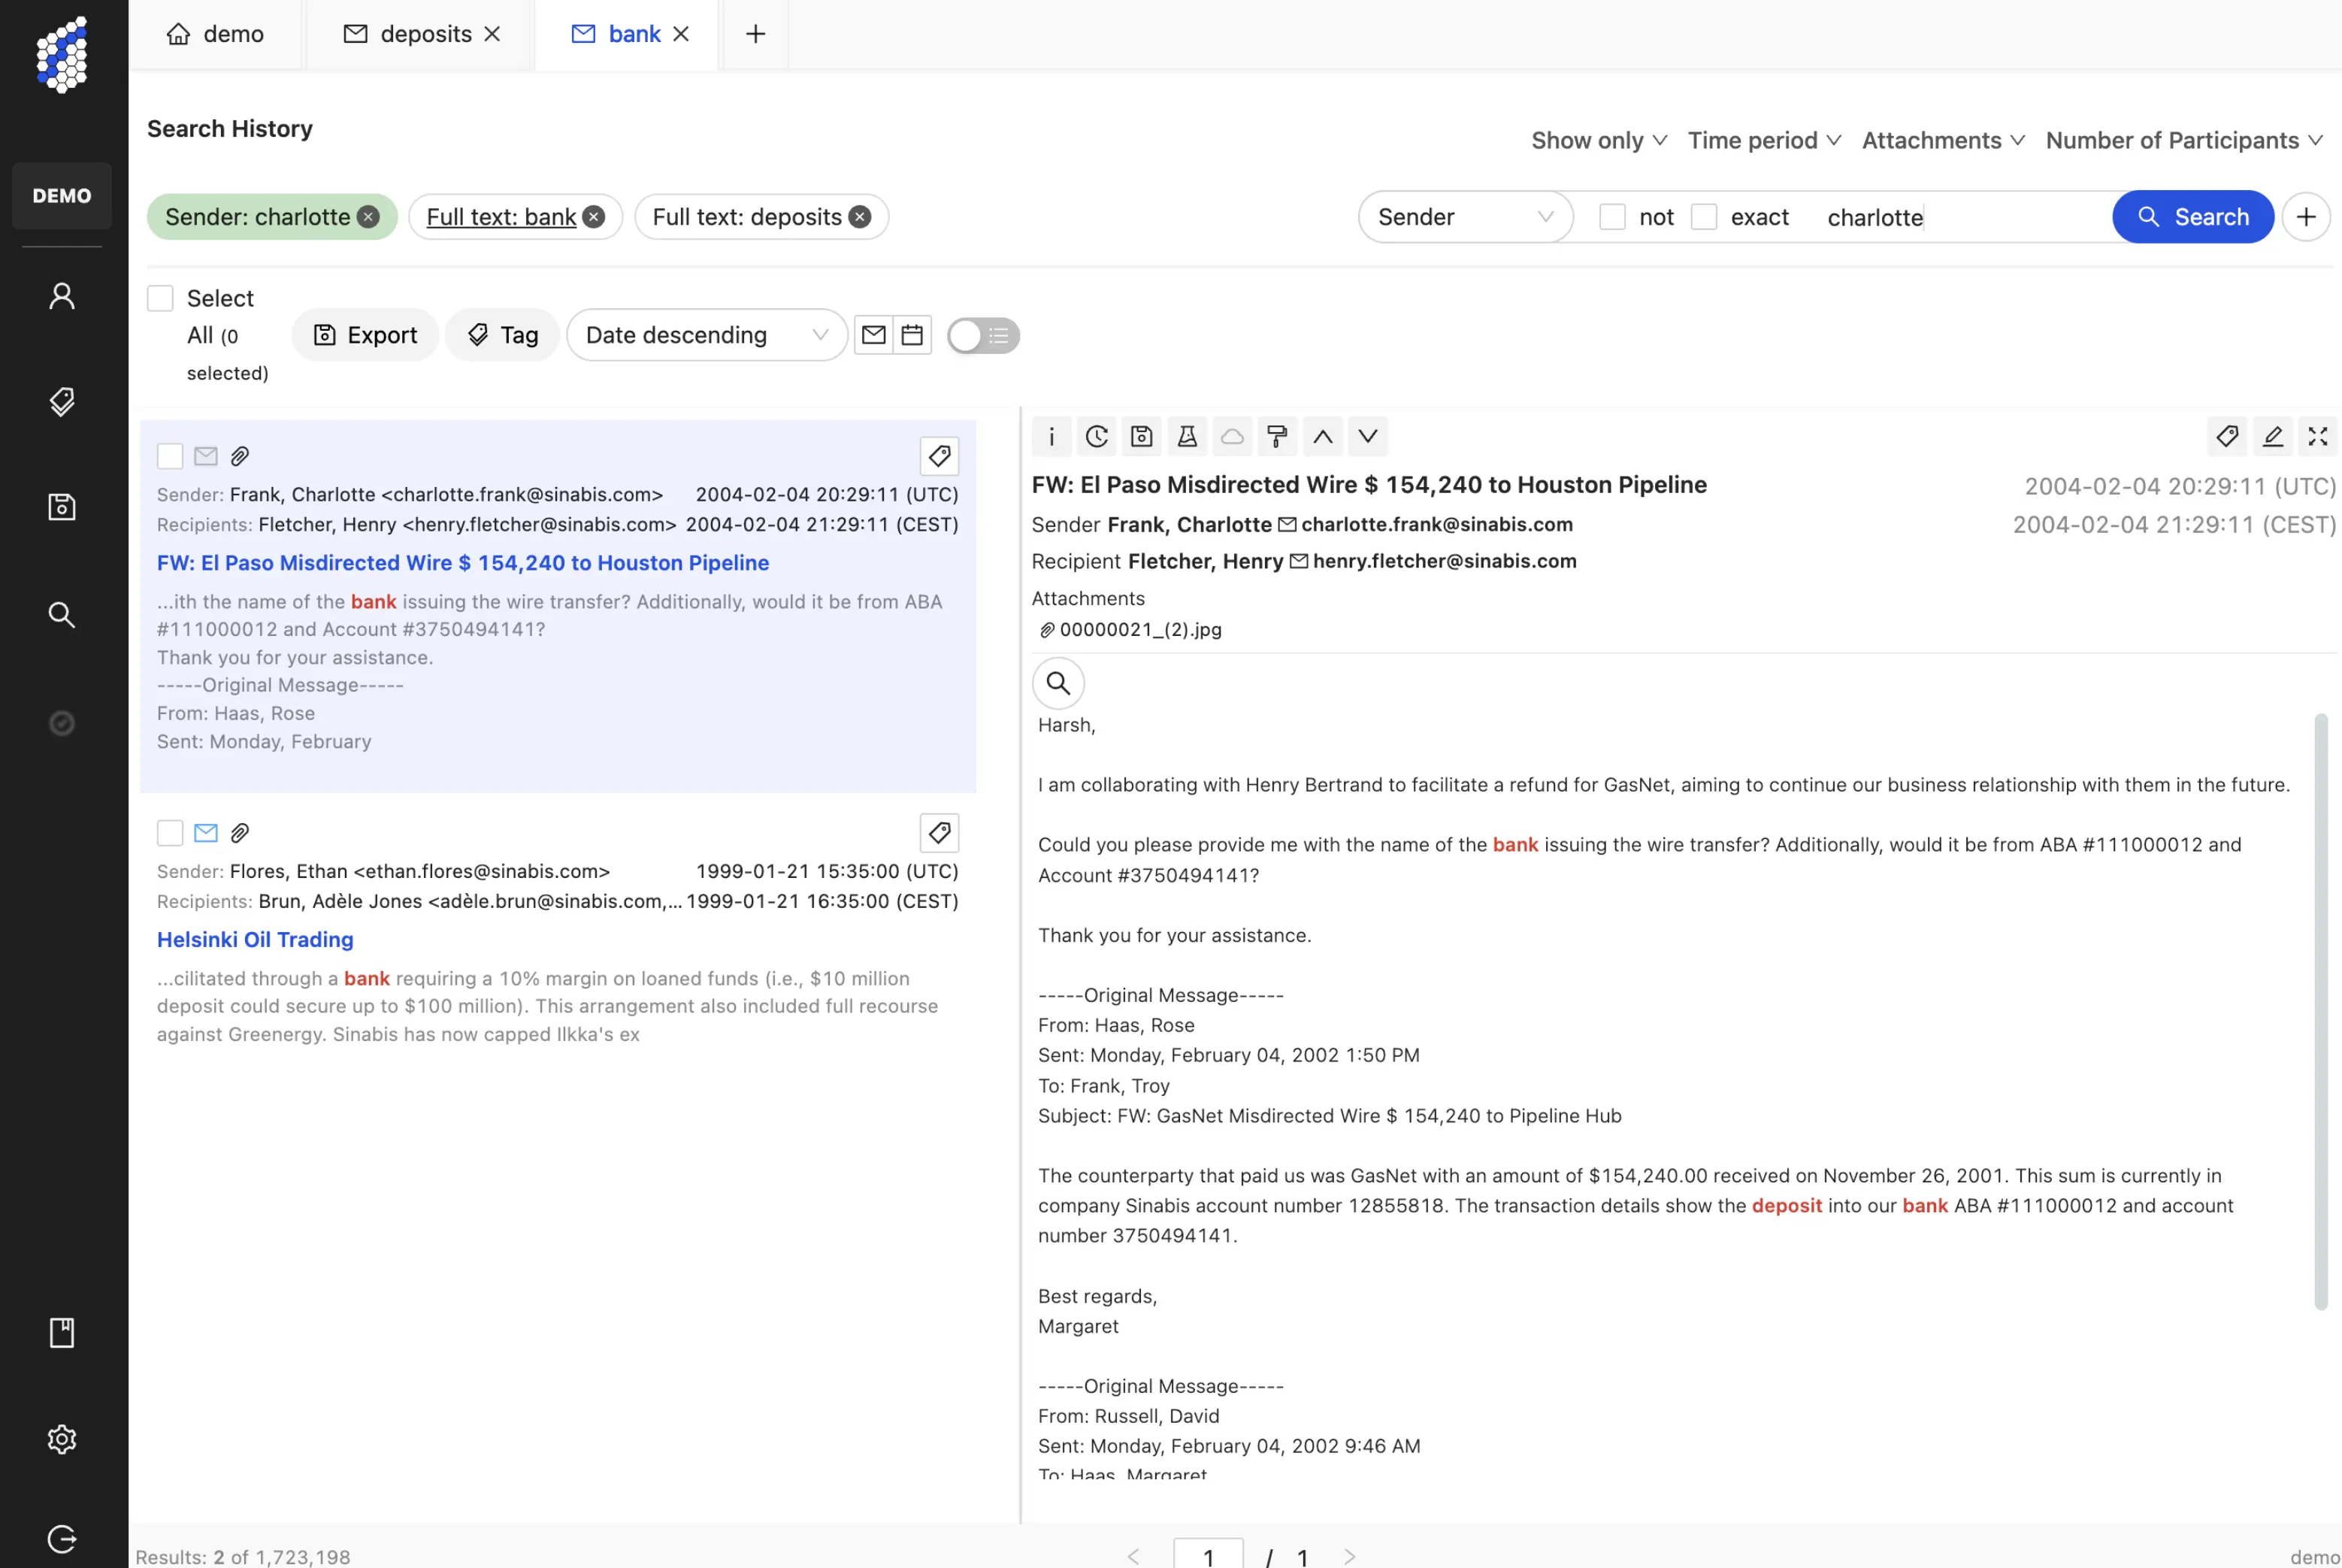
Task: Toggle the list view switch
Action: [983, 335]
